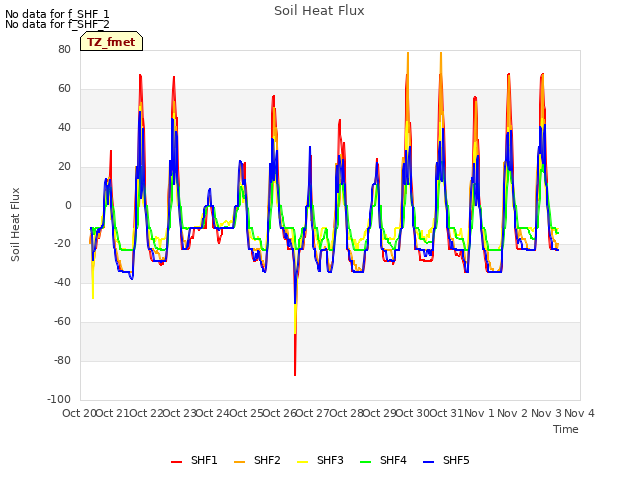This screenshot has height=480, width=640.
Task: Click the 'No data for f_SHF_2' message
Action: (x=57, y=24)
